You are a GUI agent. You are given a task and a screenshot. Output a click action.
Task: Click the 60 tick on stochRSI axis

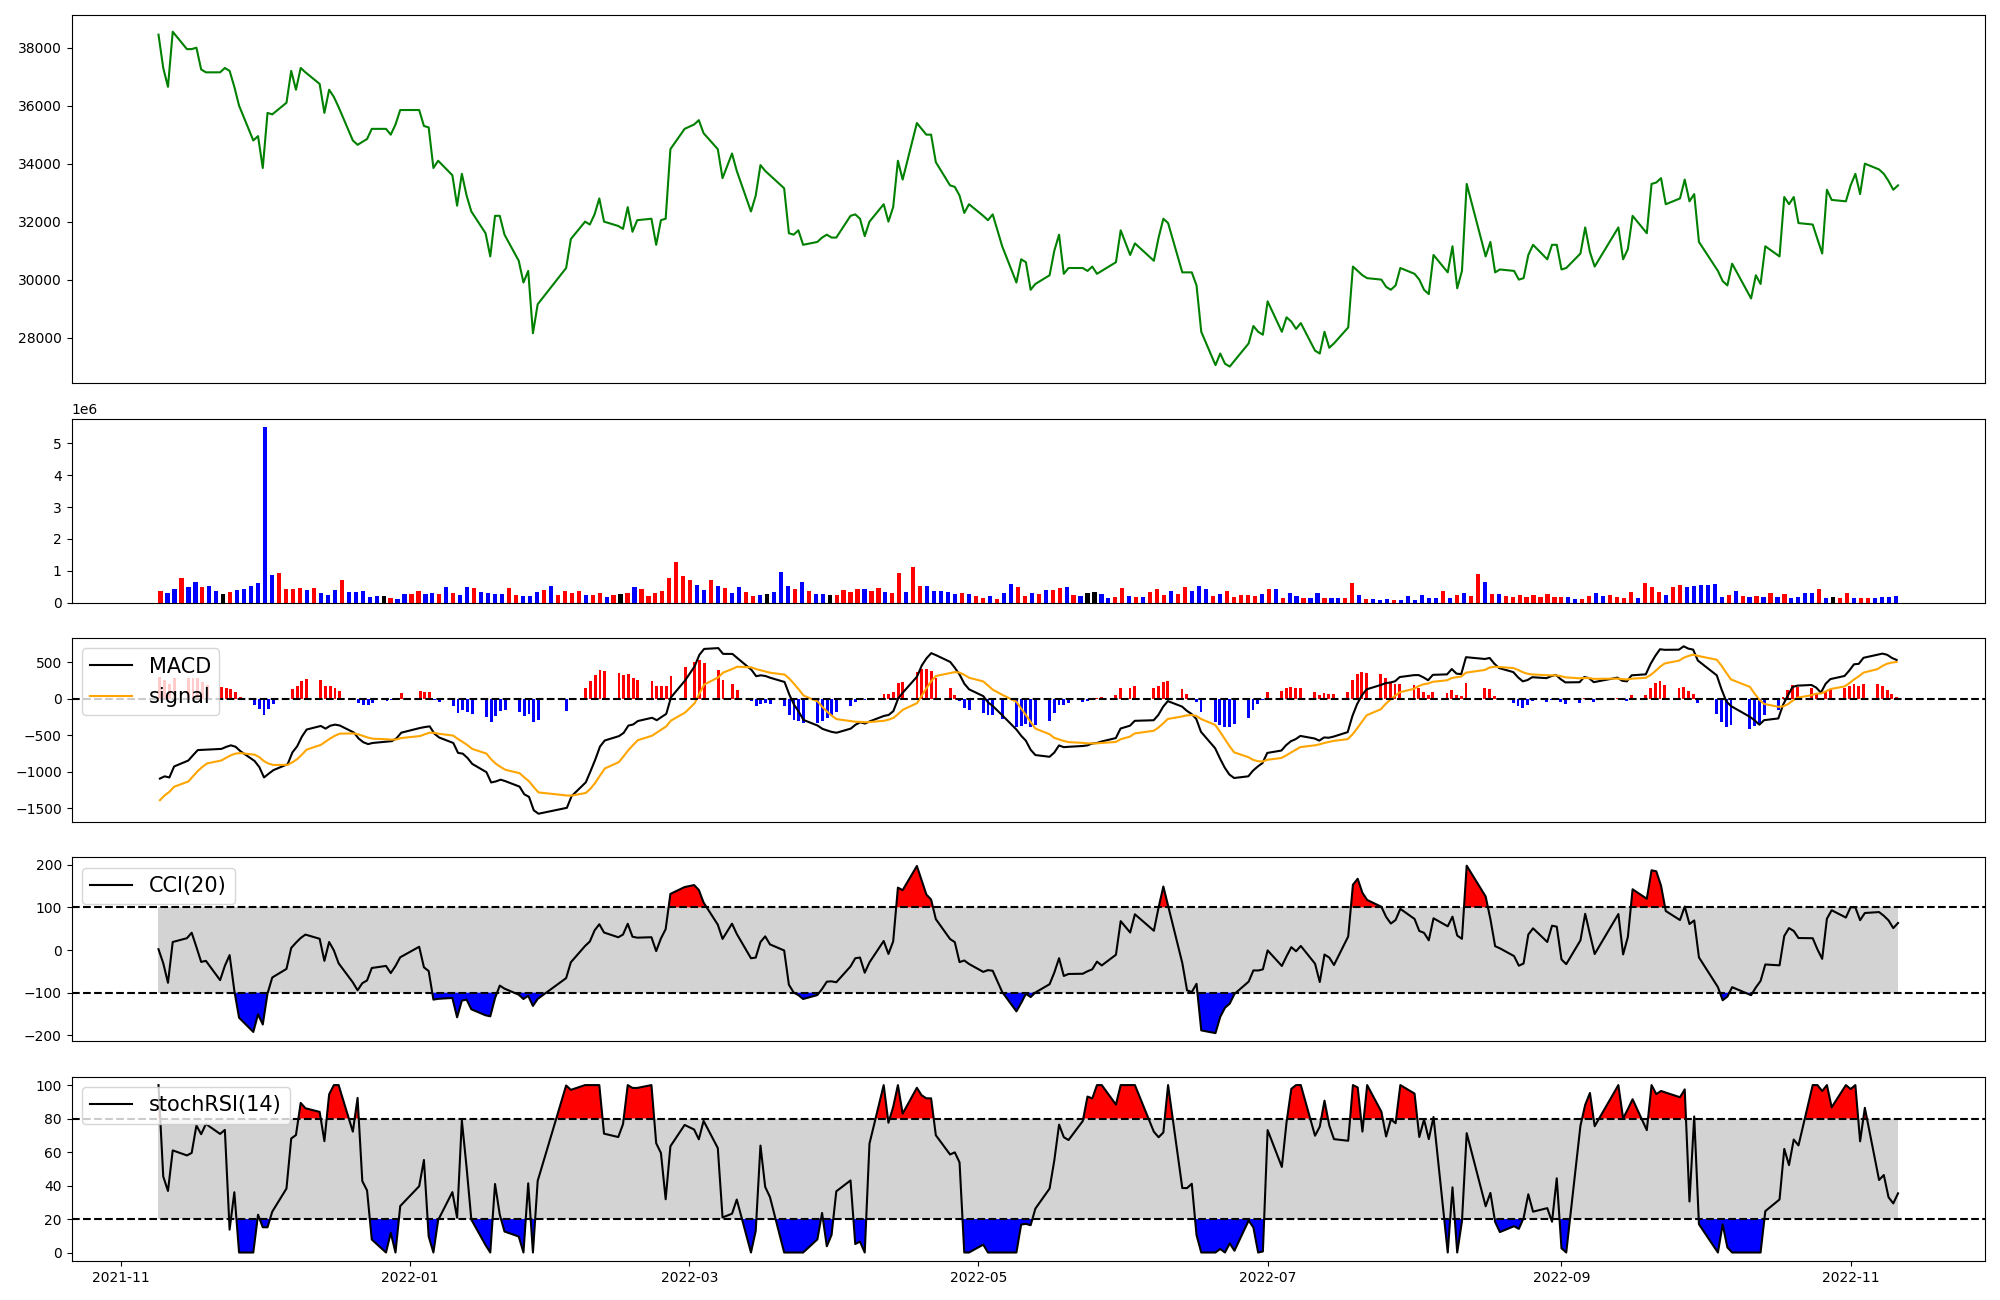pyautogui.click(x=53, y=1153)
